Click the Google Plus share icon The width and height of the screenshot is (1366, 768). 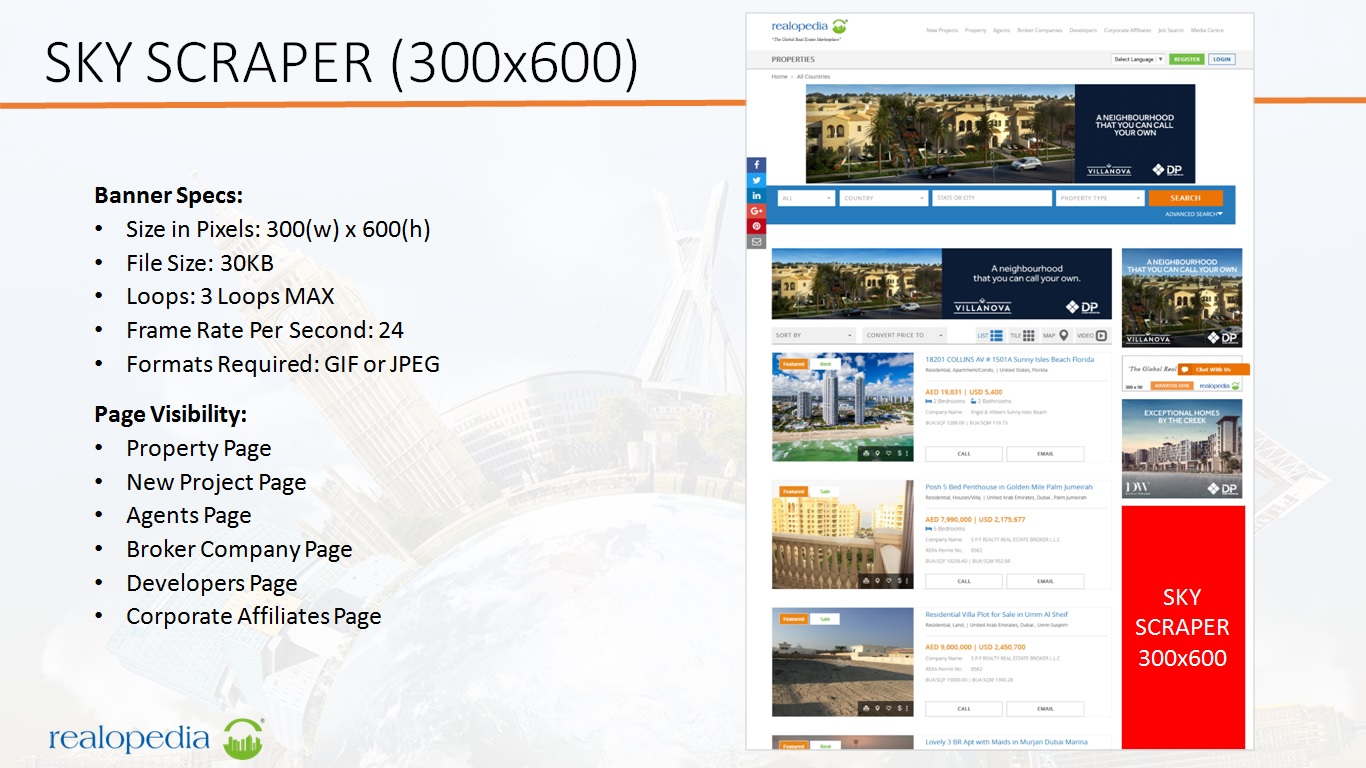pos(756,211)
